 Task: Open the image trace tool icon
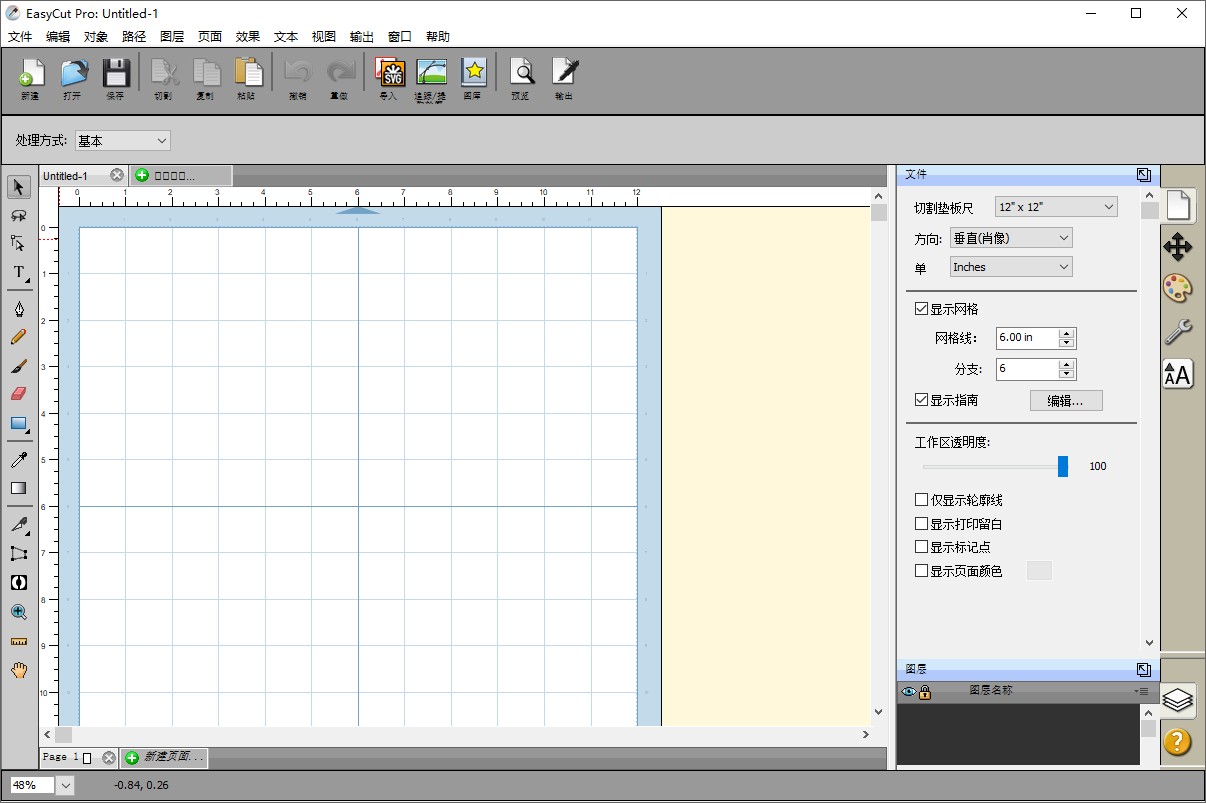tap(431, 74)
